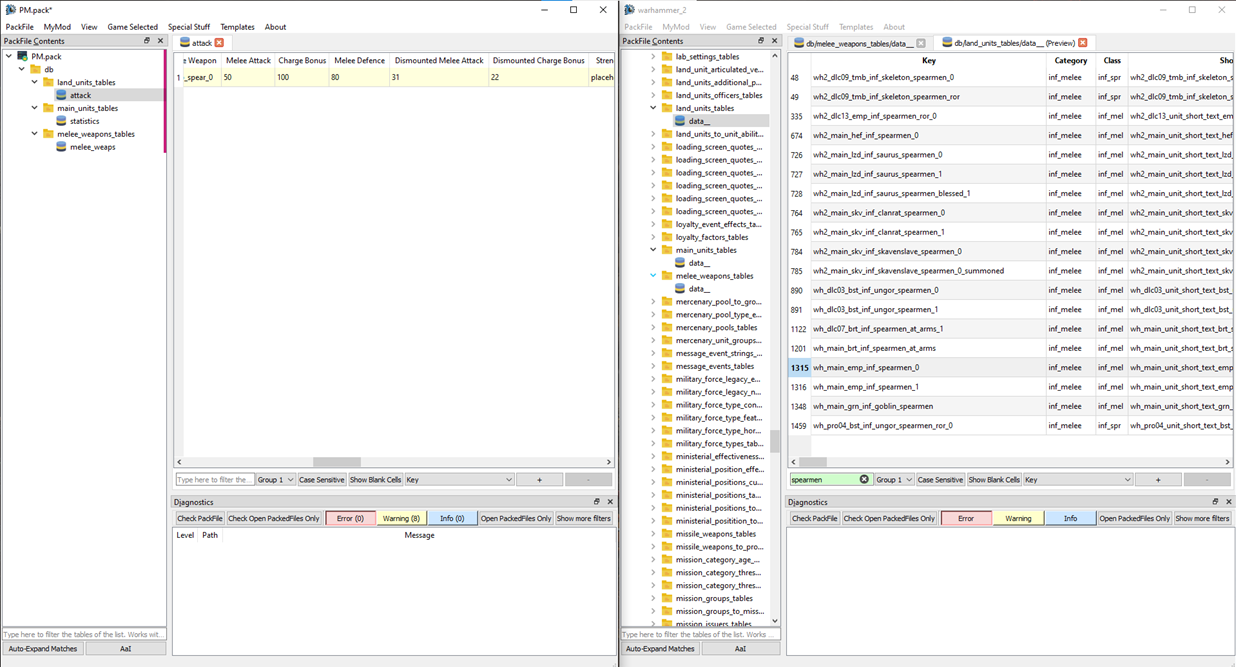1236x667 pixels.
Task: Close the warhammer_2 Diagnostics panel
Action: tap(1228, 502)
